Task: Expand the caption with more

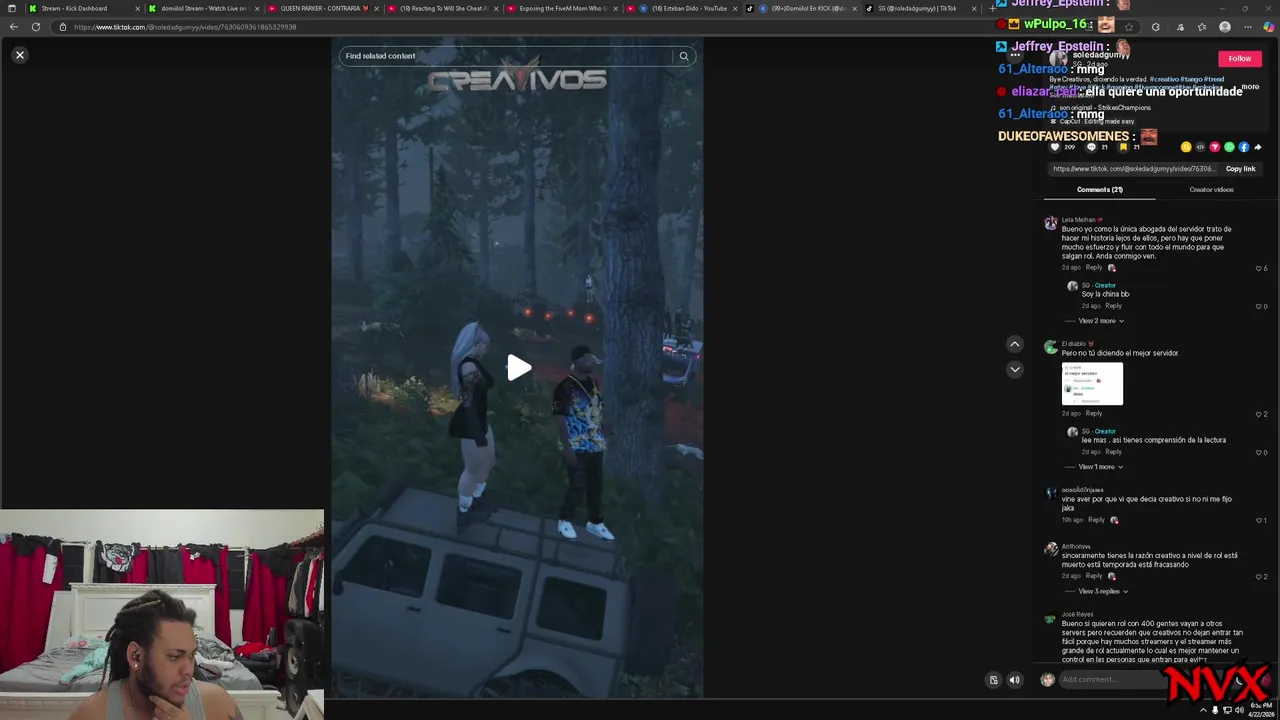Action: (x=1250, y=87)
